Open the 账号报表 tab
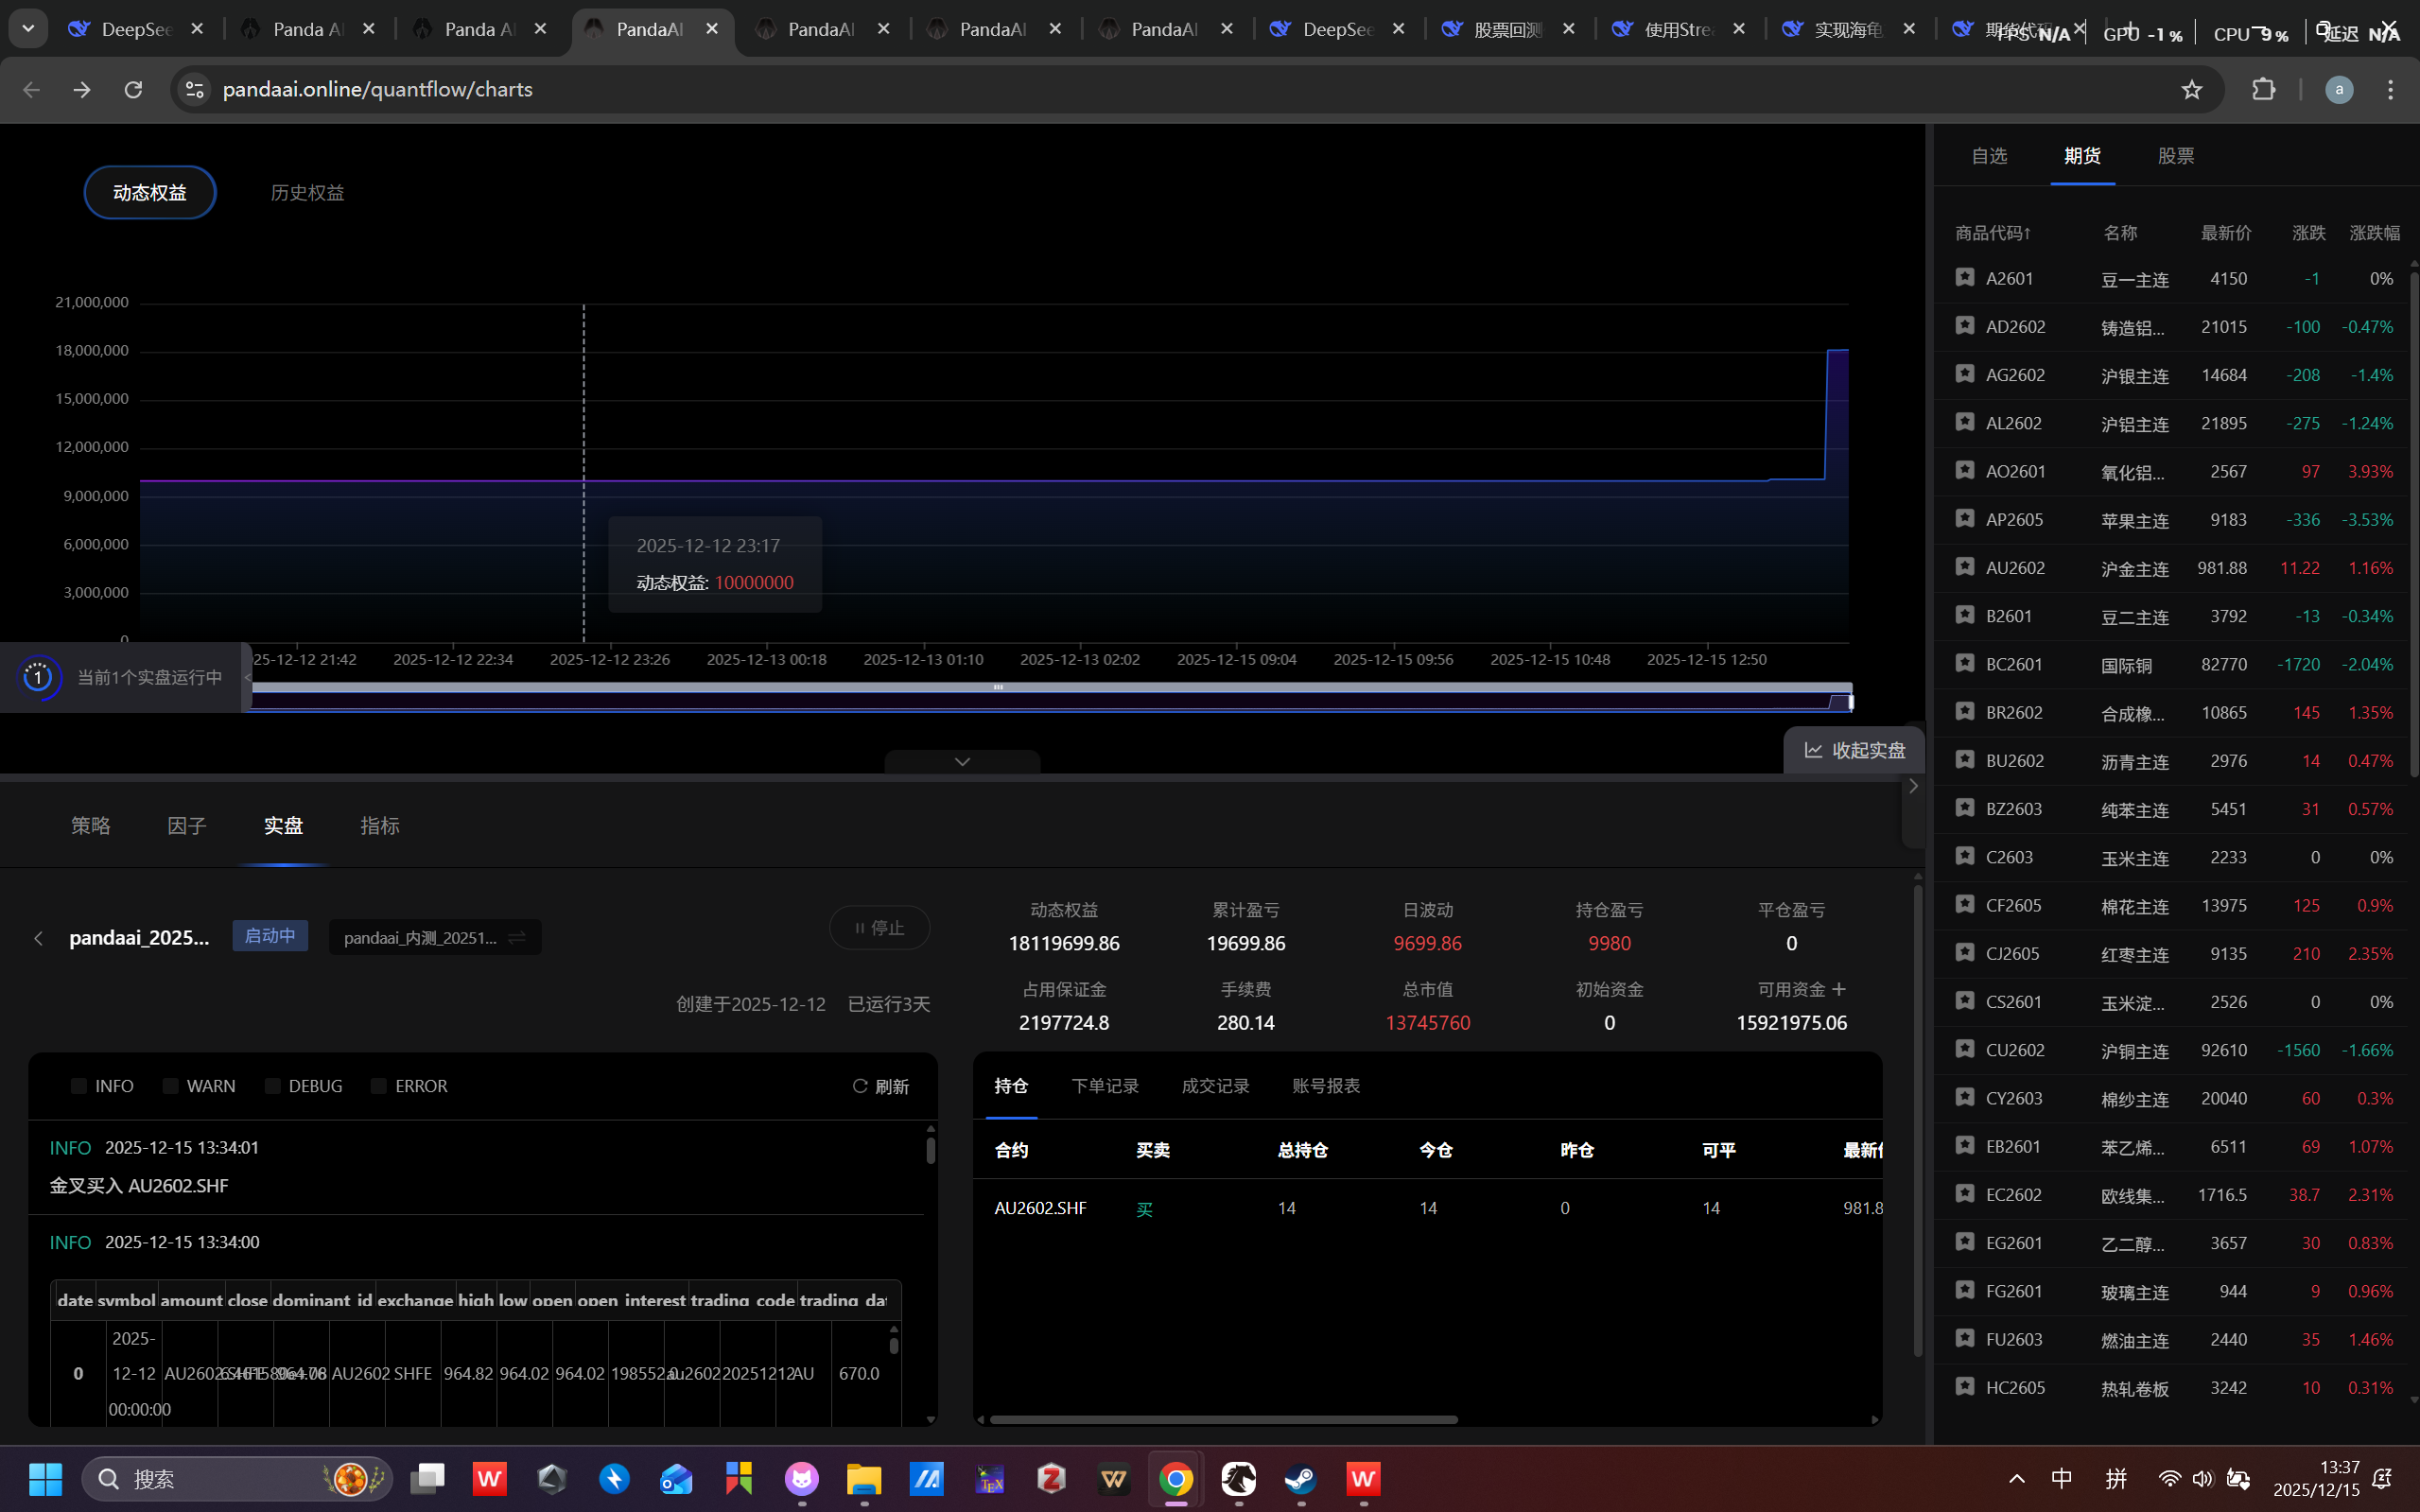The height and width of the screenshot is (1512, 2420). coord(1326,1086)
